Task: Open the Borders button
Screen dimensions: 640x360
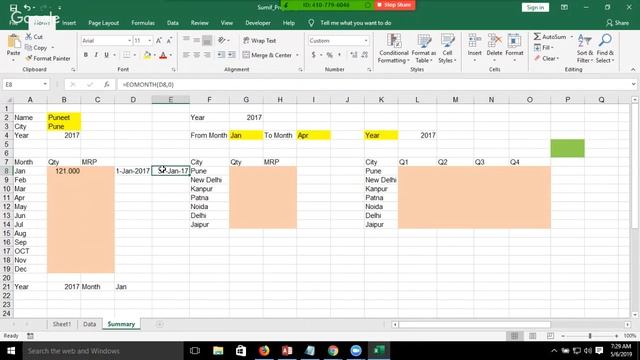Action: tap(127, 55)
